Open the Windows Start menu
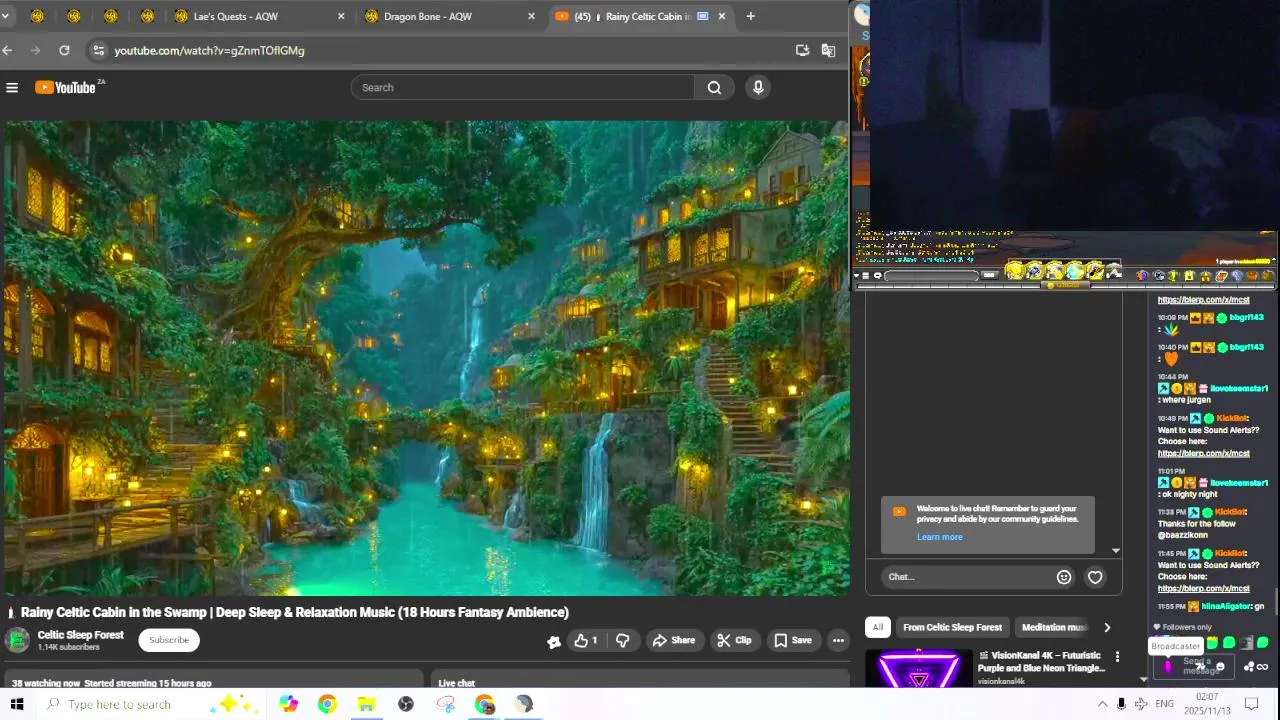This screenshot has width=1280, height=720. pos(17,704)
